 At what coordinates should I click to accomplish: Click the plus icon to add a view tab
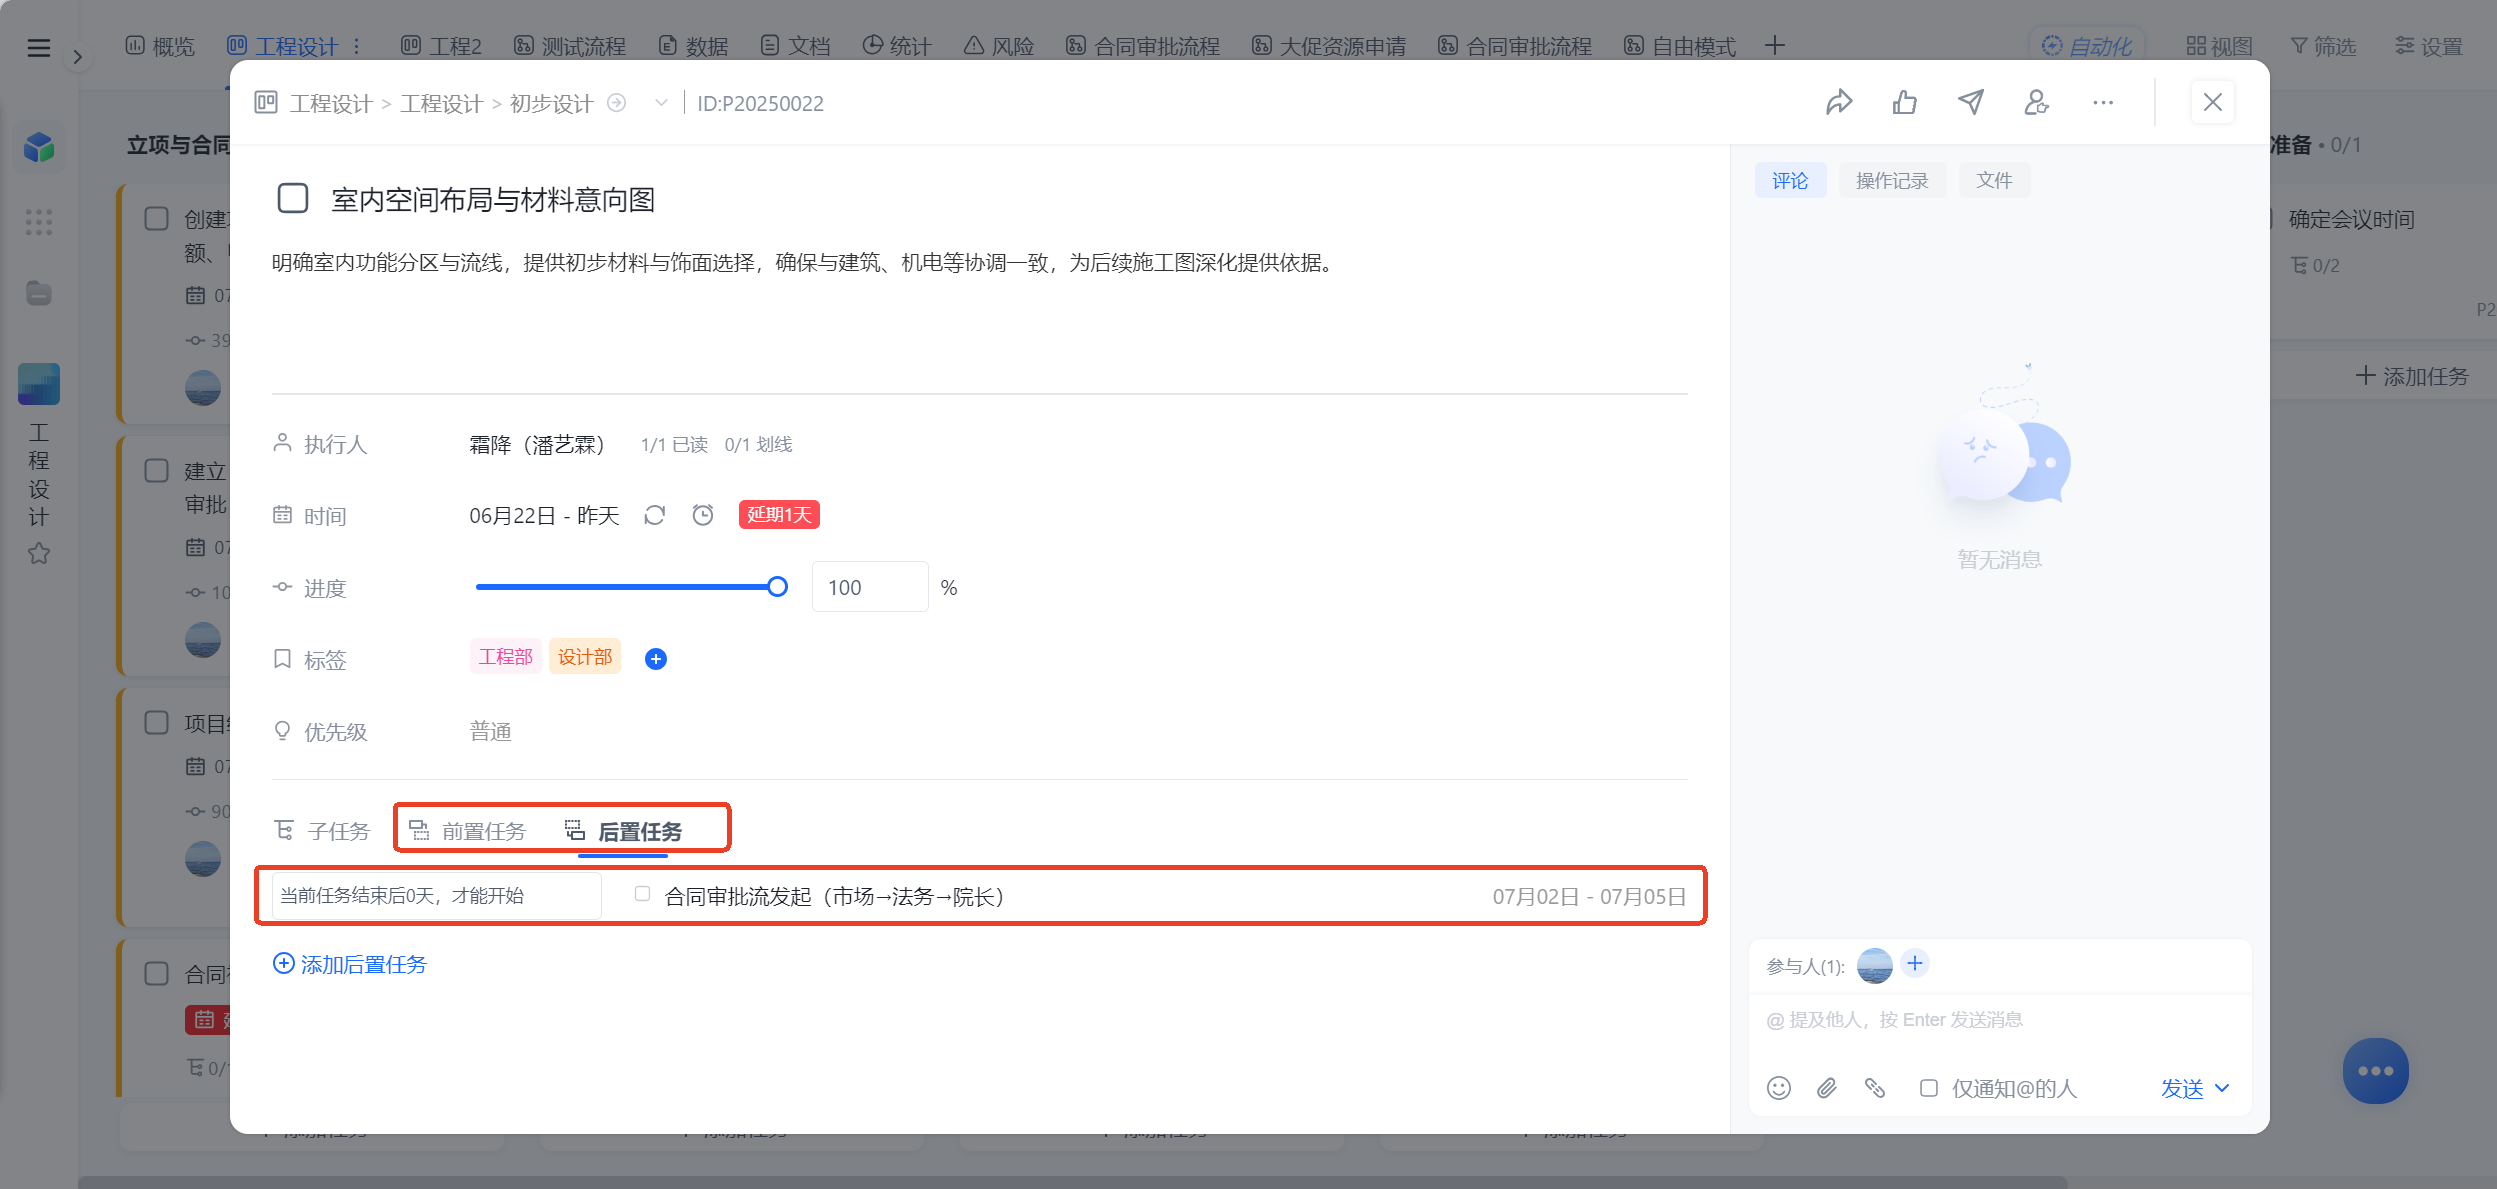click(1775, 46)
